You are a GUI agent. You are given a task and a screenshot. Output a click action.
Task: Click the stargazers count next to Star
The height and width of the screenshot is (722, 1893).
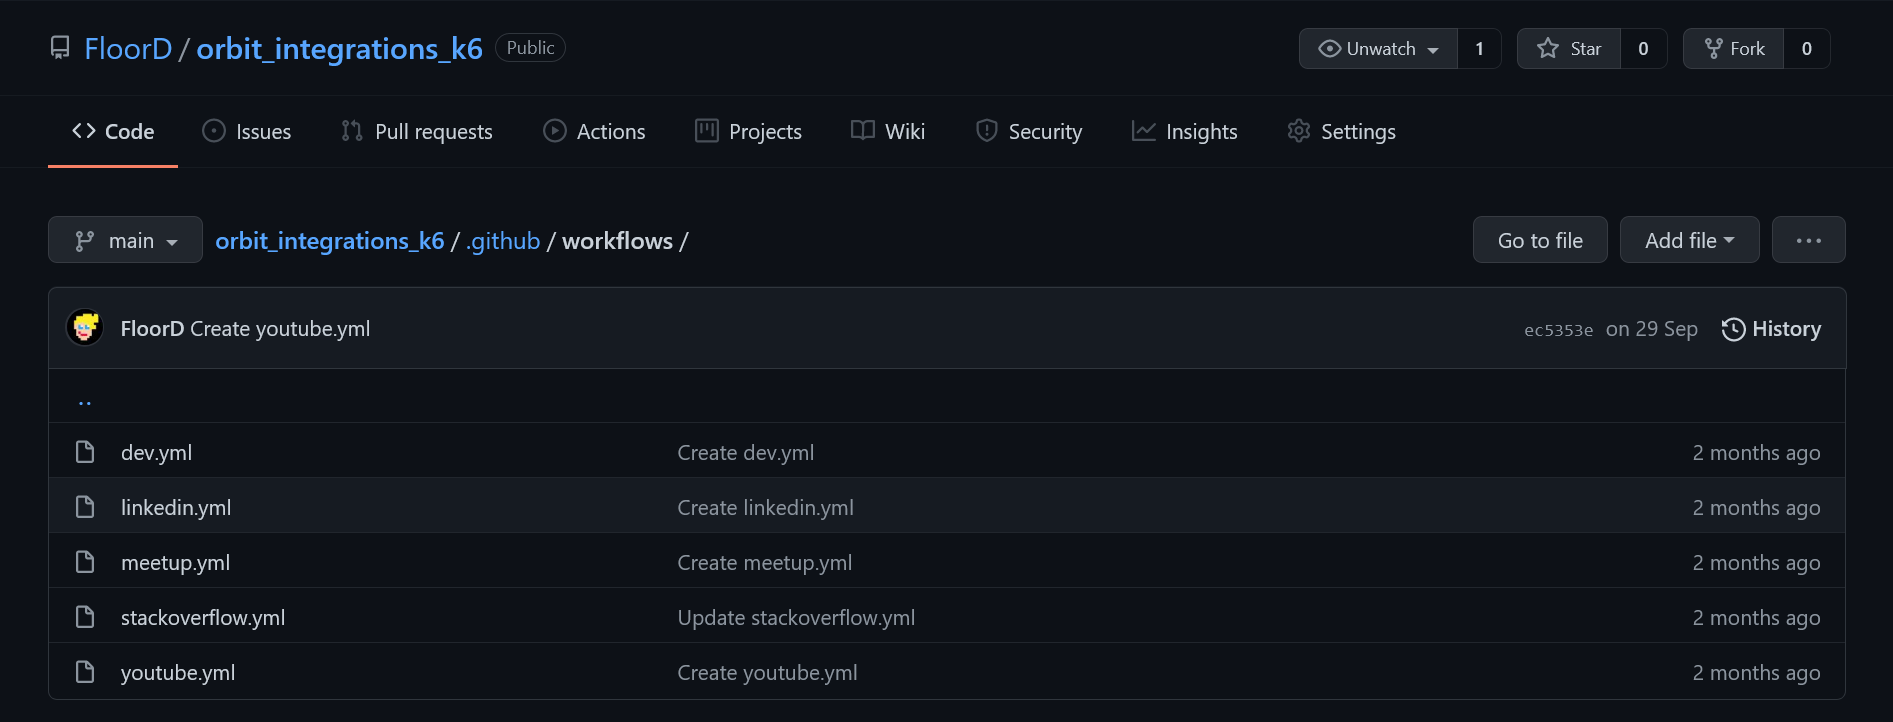1643,48
